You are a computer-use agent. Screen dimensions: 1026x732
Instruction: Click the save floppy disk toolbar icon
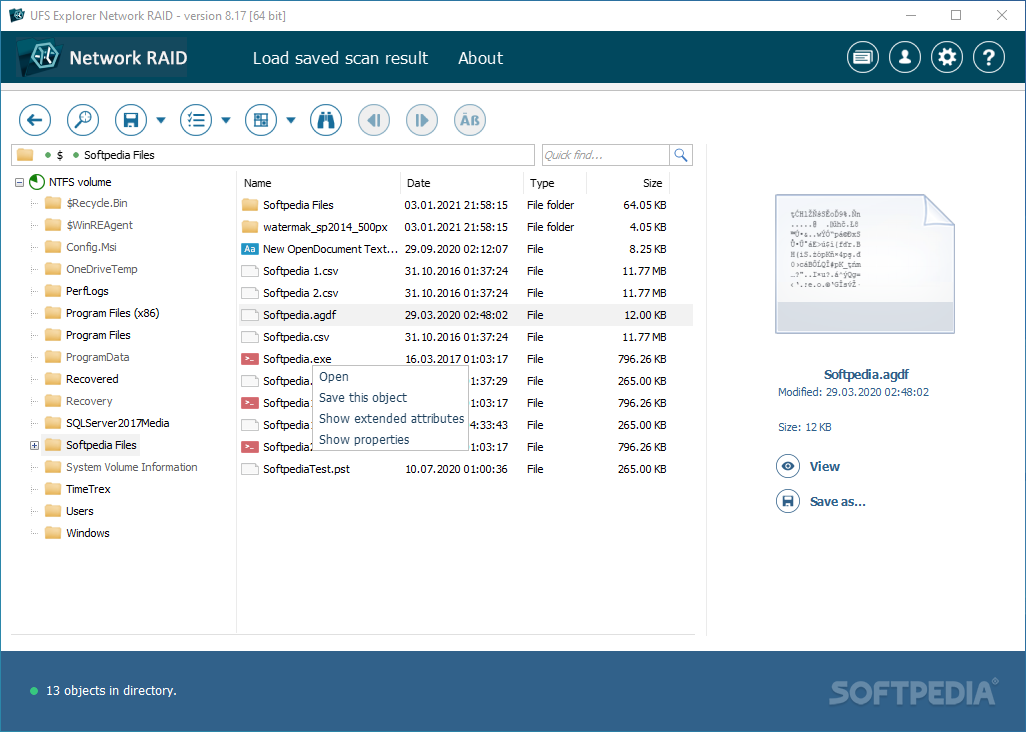131,120
